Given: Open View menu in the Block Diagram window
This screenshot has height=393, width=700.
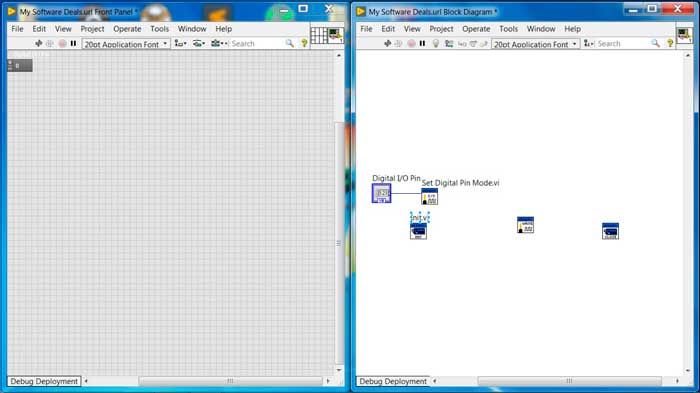Looking at the screenshot, I should pos(412,29).
